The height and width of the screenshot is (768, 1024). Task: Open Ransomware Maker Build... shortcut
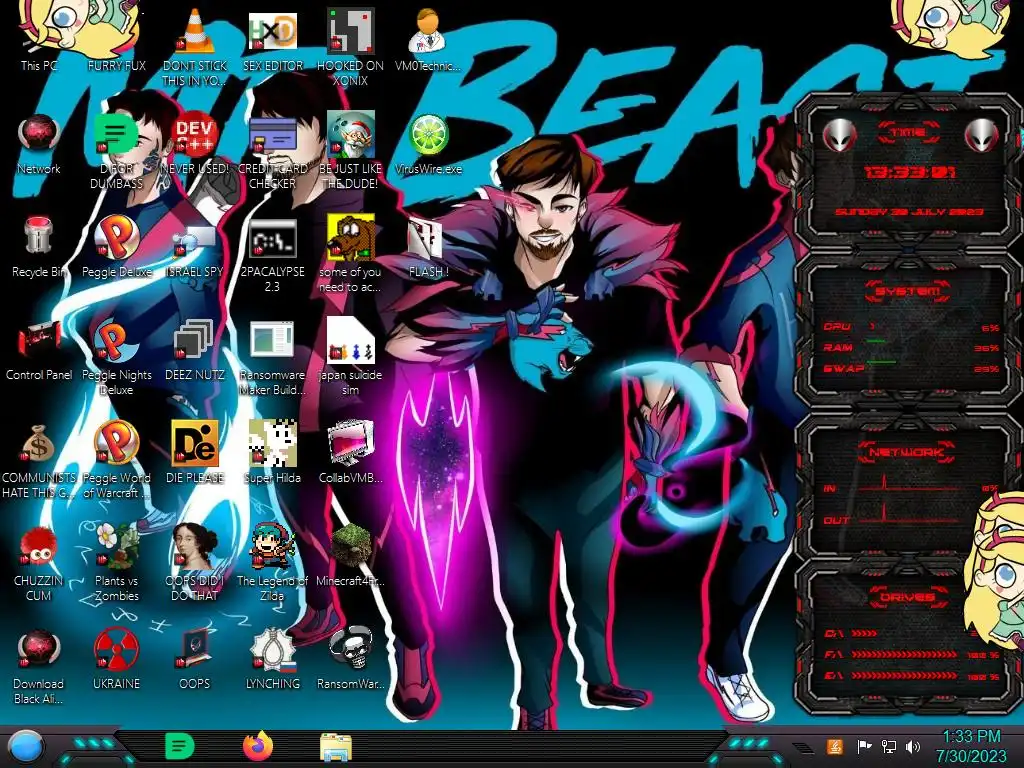click(272, 340)
